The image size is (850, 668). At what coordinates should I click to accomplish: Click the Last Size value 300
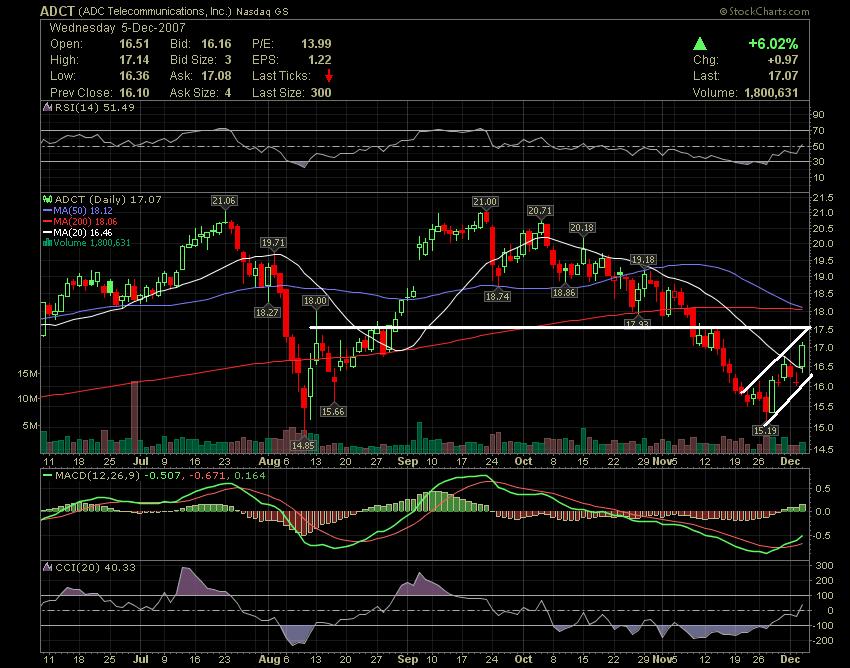pos(321,93)
